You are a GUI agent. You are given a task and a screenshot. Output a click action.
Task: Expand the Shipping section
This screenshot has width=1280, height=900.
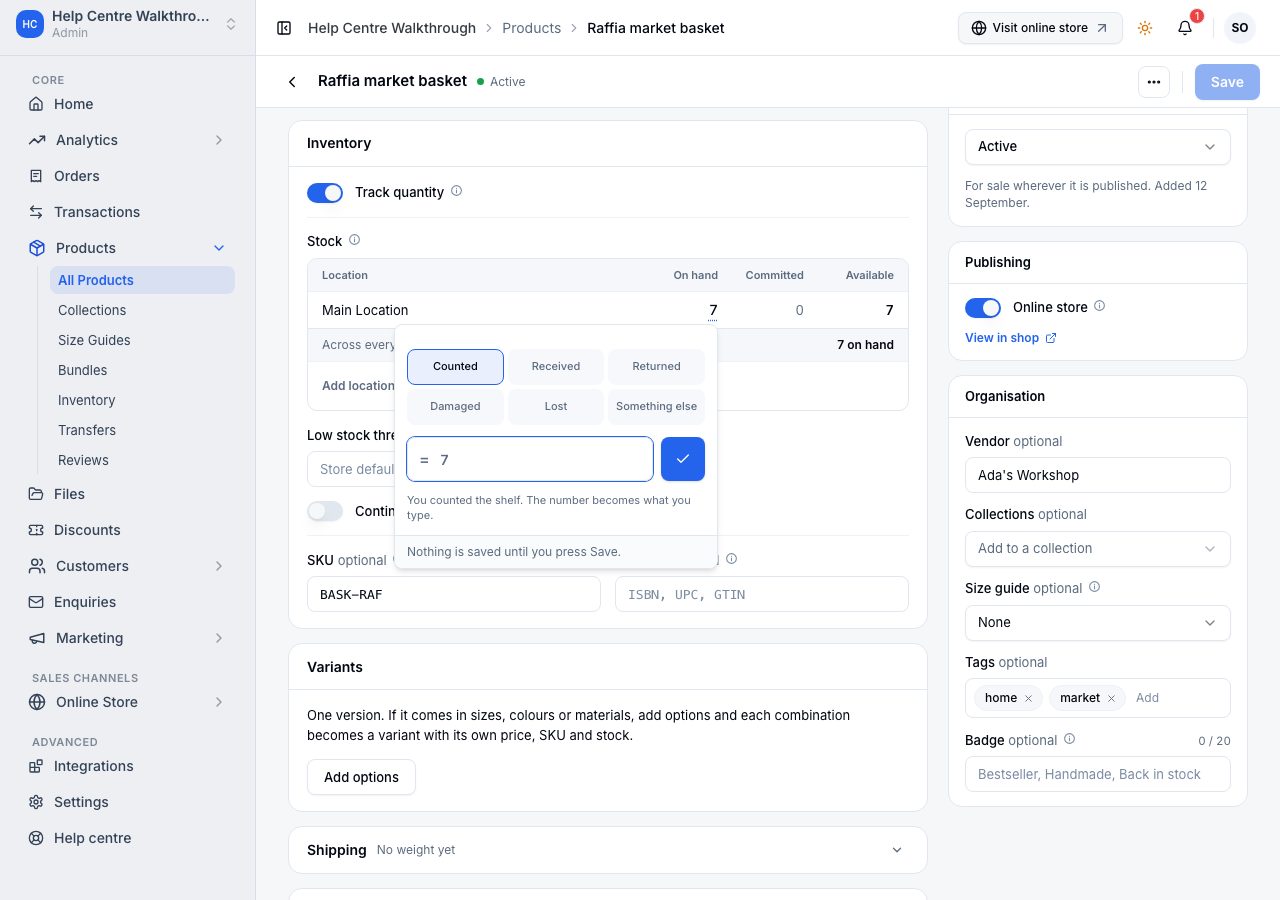point(608,850)
